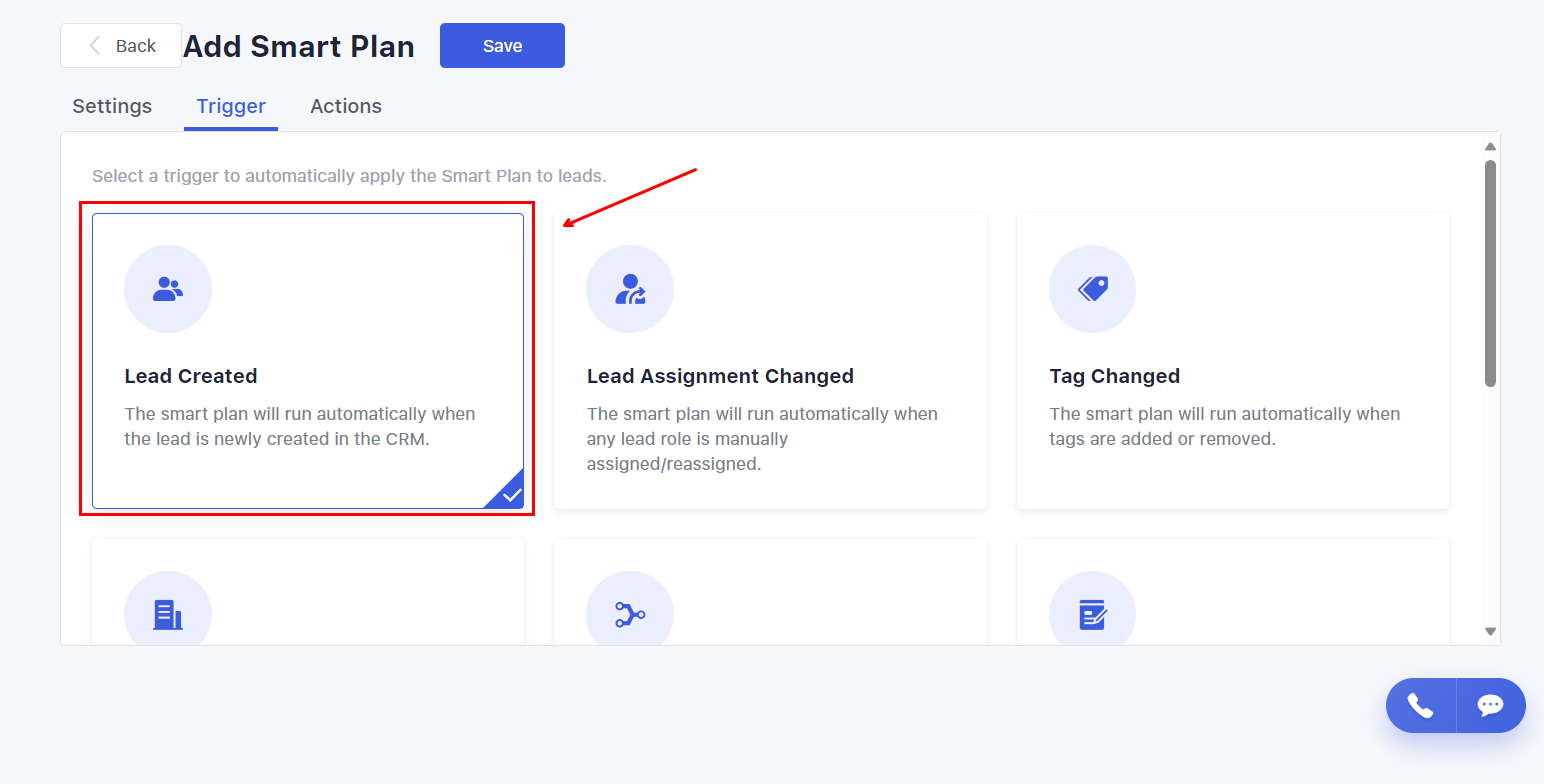
Task: Click the checkmark on Lead Created card
Action: point(511,494)
